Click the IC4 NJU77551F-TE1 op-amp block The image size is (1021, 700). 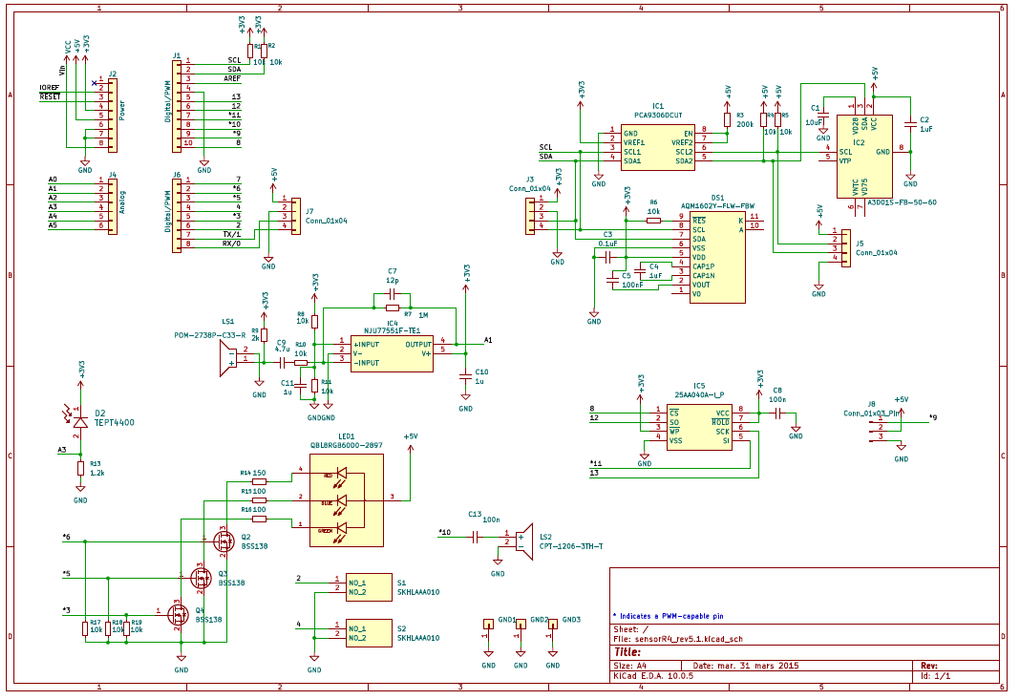point(392,354)
